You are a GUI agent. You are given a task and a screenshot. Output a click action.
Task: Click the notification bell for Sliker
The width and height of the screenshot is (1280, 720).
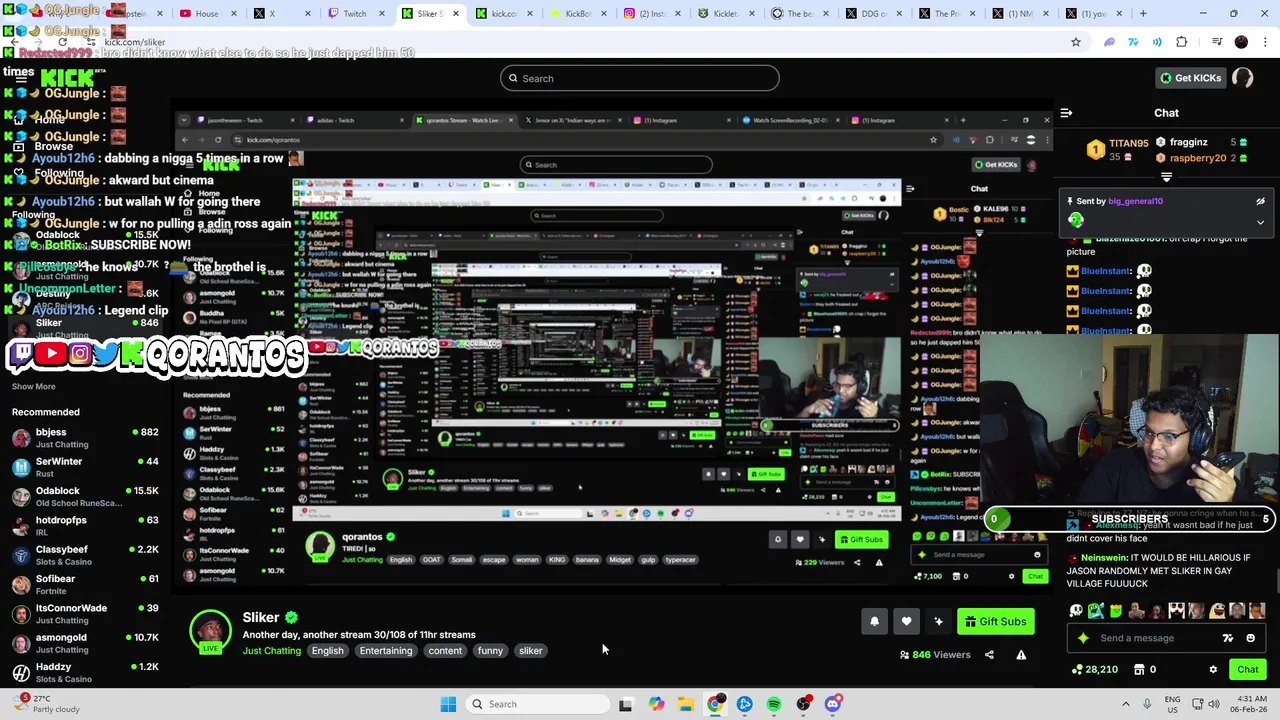(x=874, y=622)
